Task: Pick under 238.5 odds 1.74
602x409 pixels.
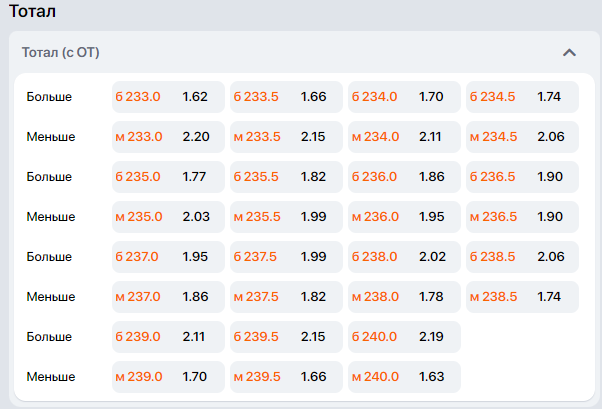Action: pyautogui.click(x=522, y=296)
